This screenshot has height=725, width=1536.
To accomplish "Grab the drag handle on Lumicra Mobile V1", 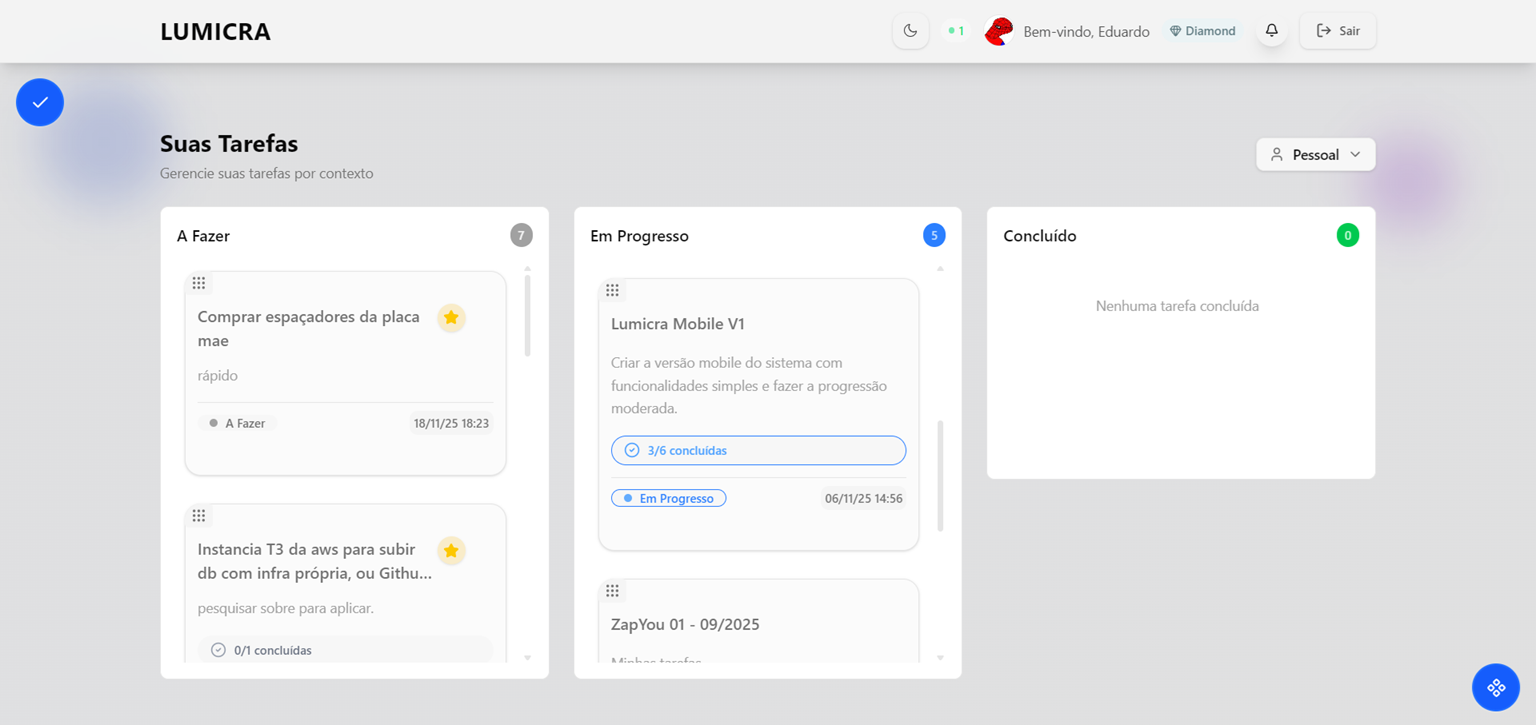I will 612,290.
